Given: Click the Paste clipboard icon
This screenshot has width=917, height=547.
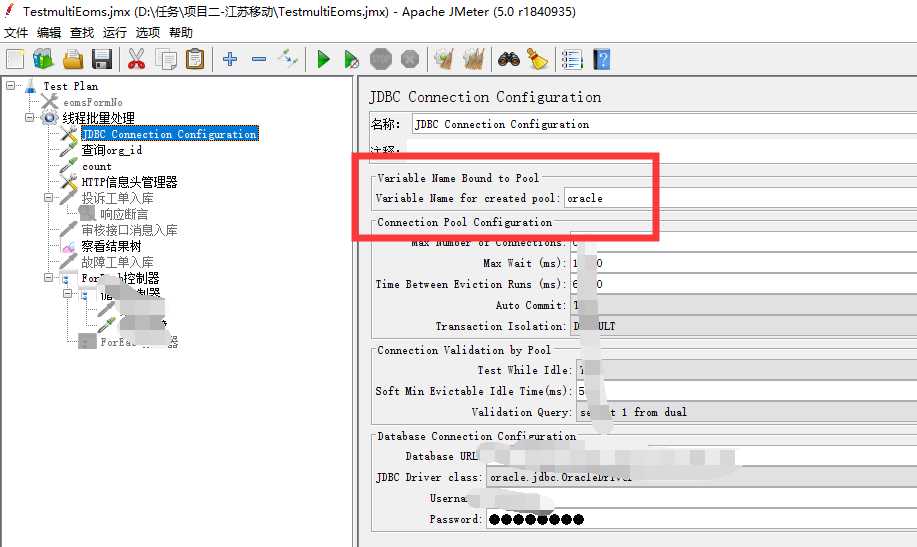Looking at the screenshot, I should point(195,59).
